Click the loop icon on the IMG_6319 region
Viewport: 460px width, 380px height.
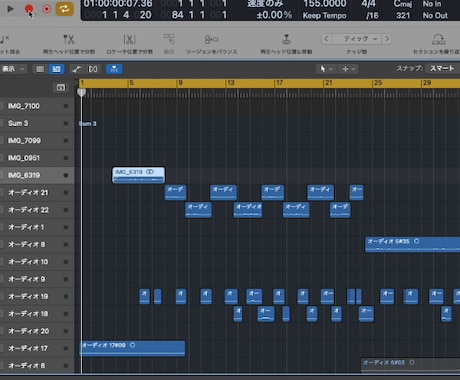(150, 172)
